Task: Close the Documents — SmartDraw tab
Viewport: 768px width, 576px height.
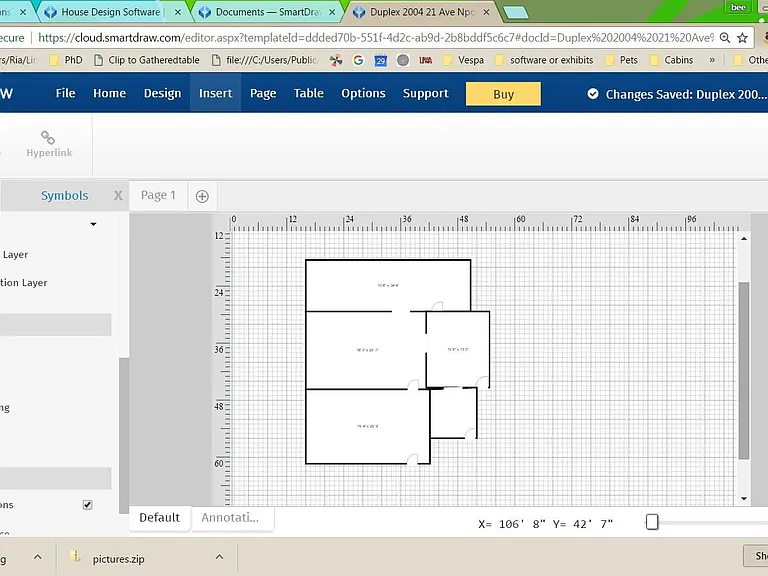Action: pyautogui.click(x=332, y=12)
